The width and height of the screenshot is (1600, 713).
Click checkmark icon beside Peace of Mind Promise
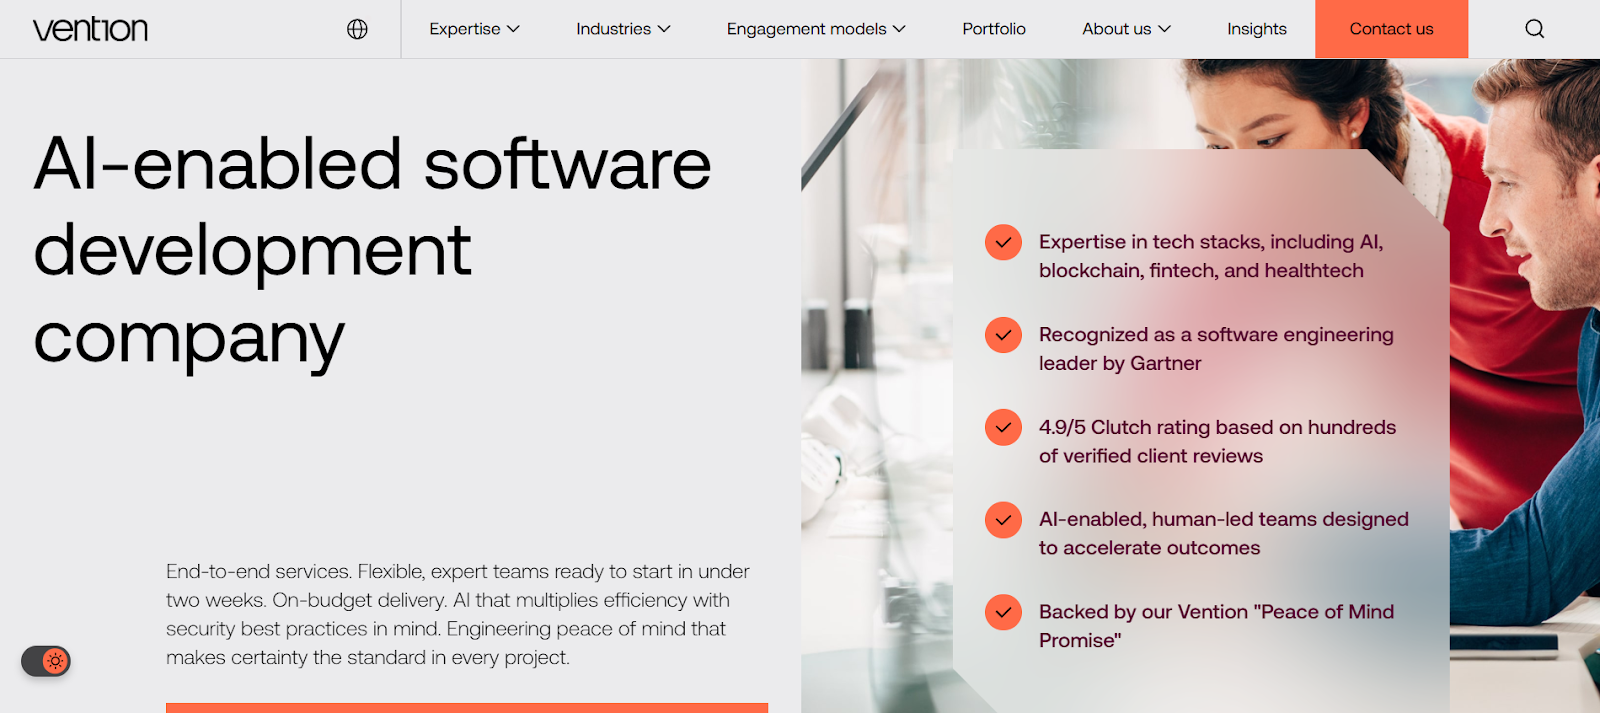coord(1003,612)
